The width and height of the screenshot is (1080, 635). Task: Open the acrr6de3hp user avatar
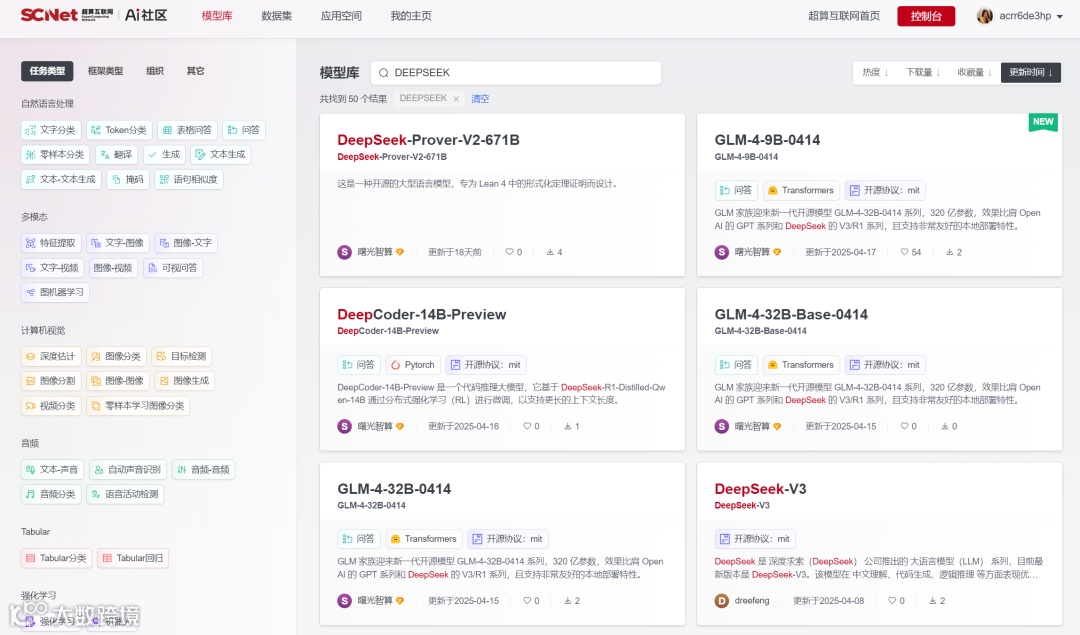tap(985, 16)
